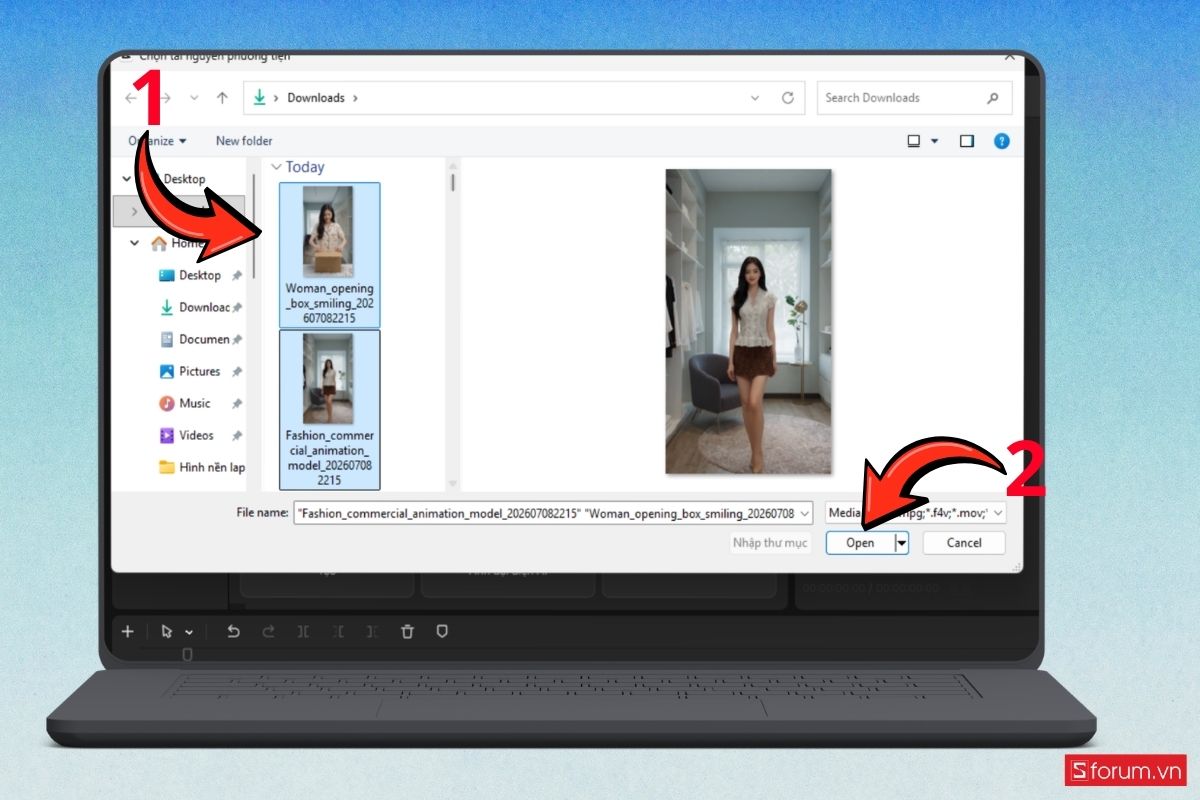This screenshot has width=1200, height=800.
Task: Collapse the Today group chevron
Action: click(276, 167)
